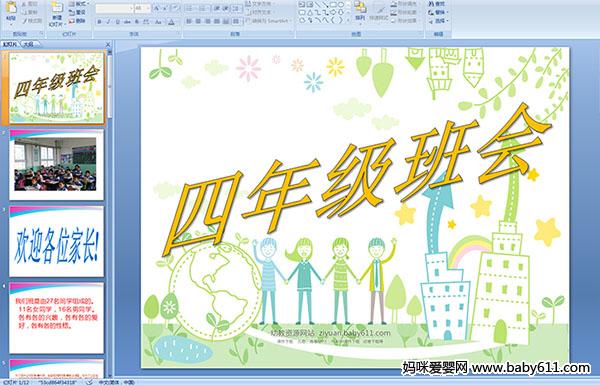Click the Replace (替换) button
600x385 pixels.
pos(437,13)
